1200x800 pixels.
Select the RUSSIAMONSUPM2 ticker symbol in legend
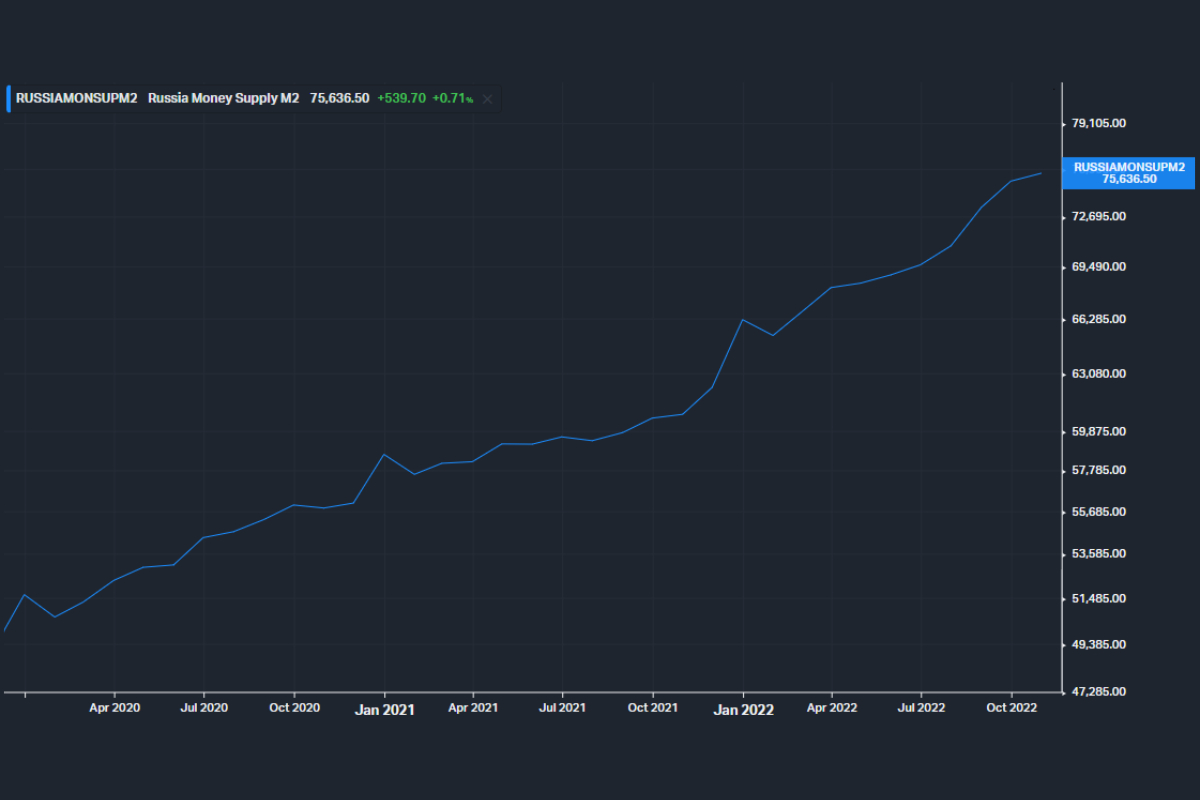coord(76,98)
